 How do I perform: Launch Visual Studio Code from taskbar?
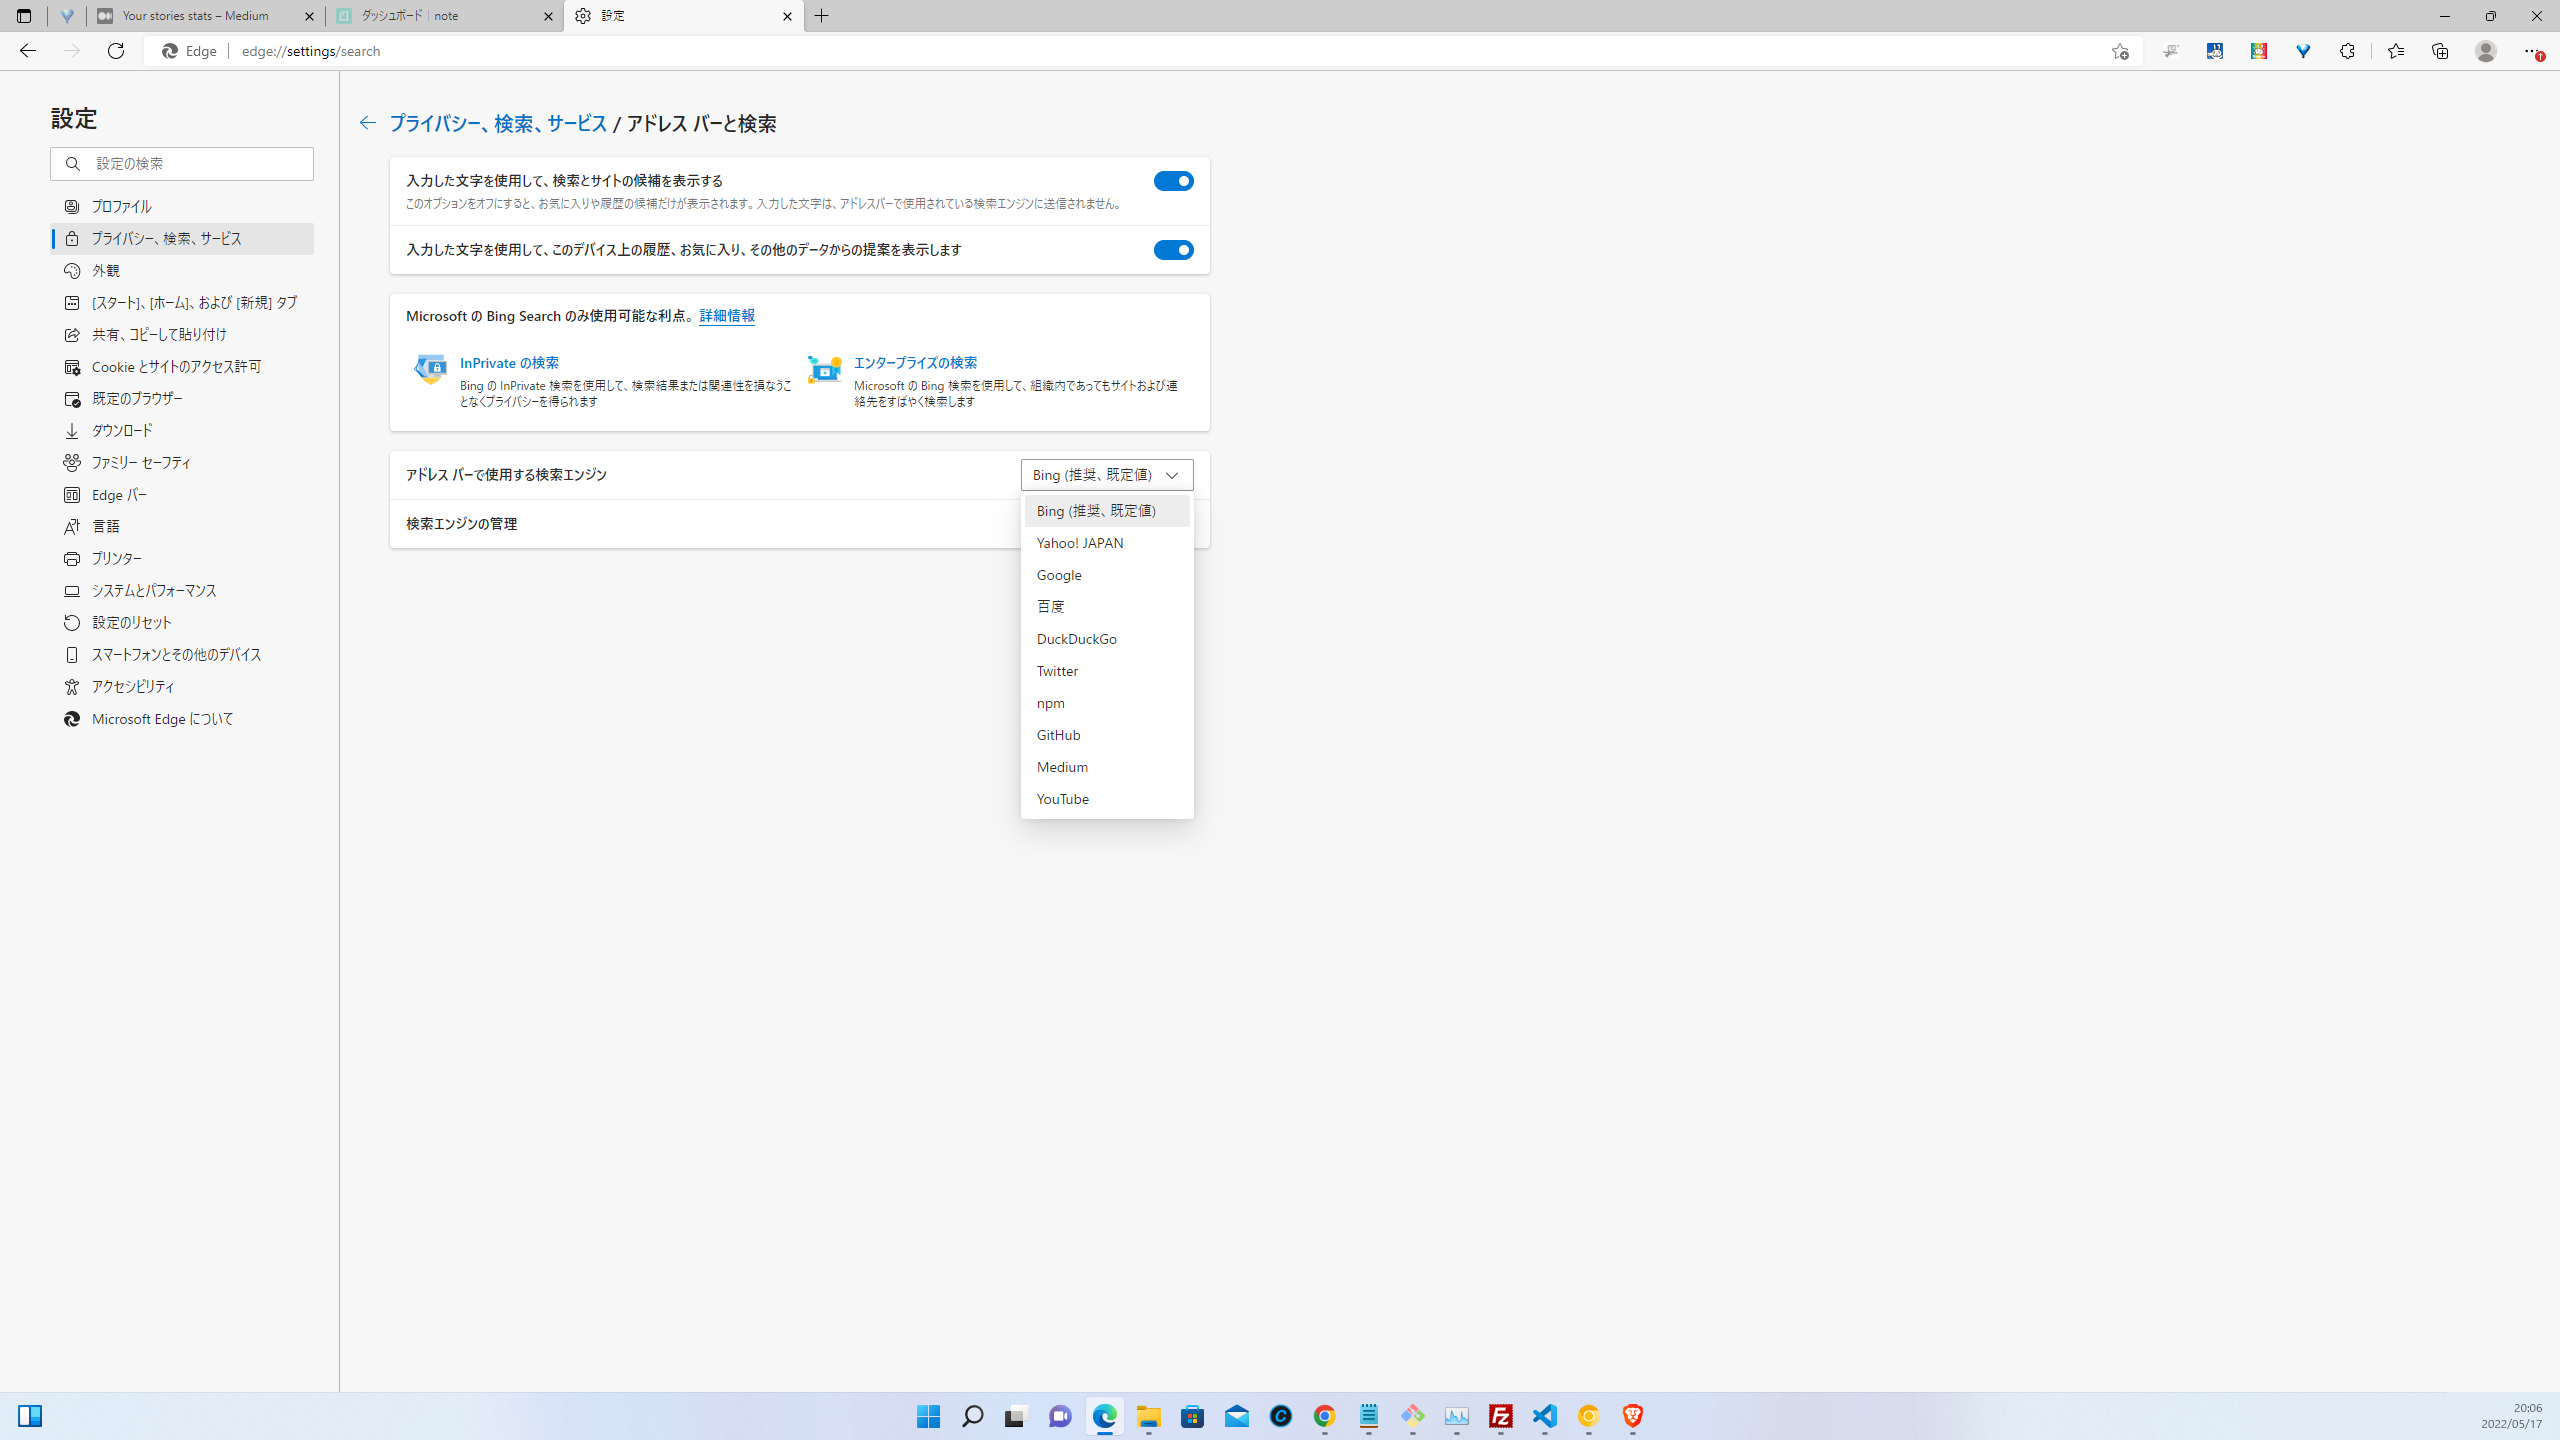pyautogui.click(x=1544, y=1416)
